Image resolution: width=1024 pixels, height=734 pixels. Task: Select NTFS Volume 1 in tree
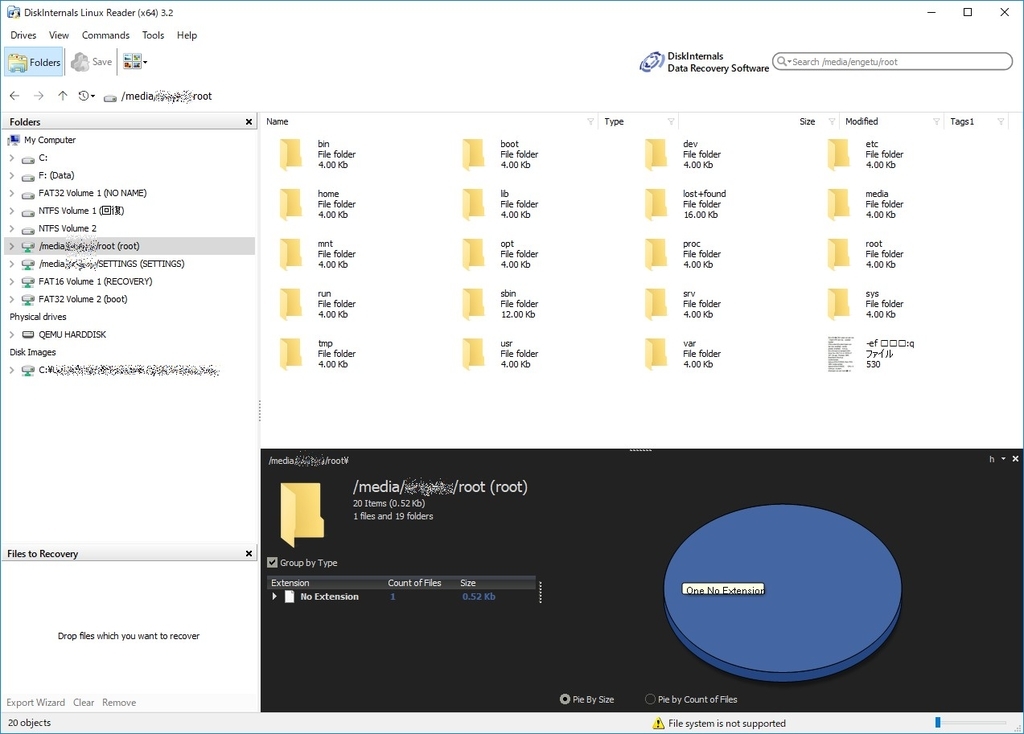click(x=81, y=210)
